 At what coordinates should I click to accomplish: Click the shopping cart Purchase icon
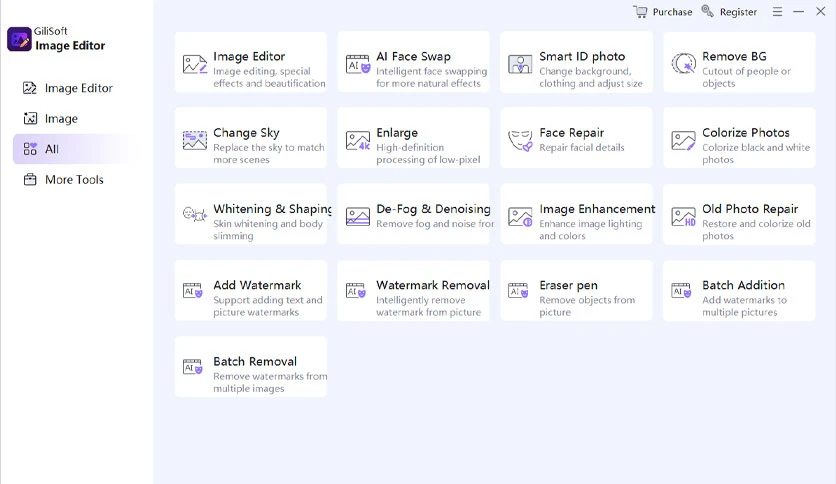tap(640, 11)
